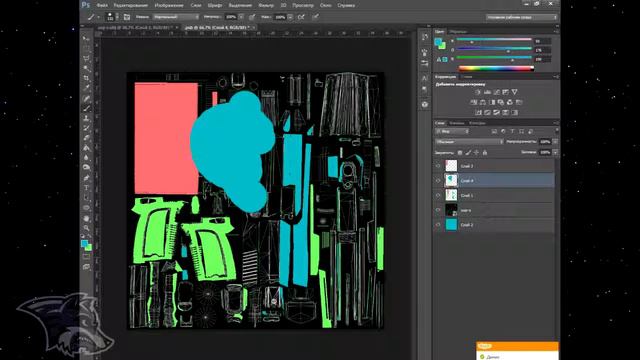Select the Hand tool
This screenshot has height=360, width=640.
[86, 218]
